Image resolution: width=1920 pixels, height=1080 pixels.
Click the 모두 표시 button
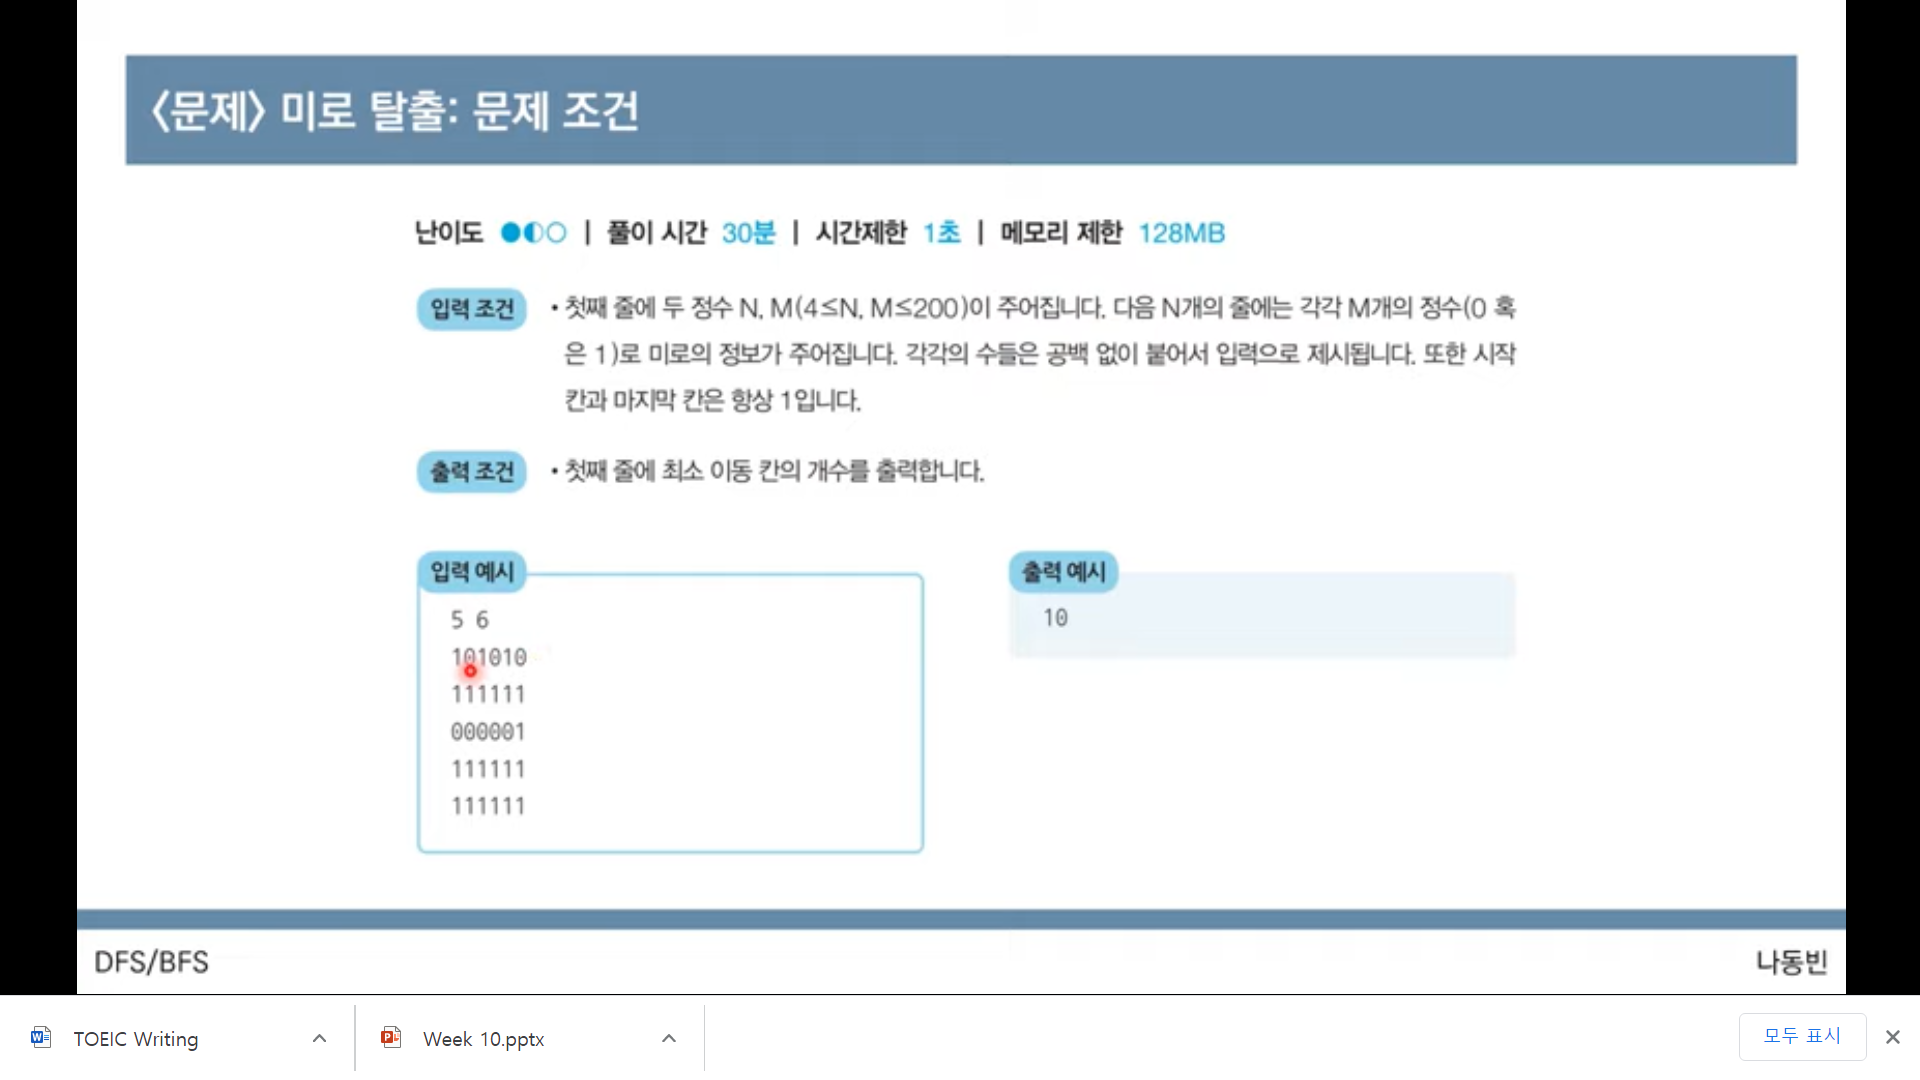(x=1801, y=1036)
